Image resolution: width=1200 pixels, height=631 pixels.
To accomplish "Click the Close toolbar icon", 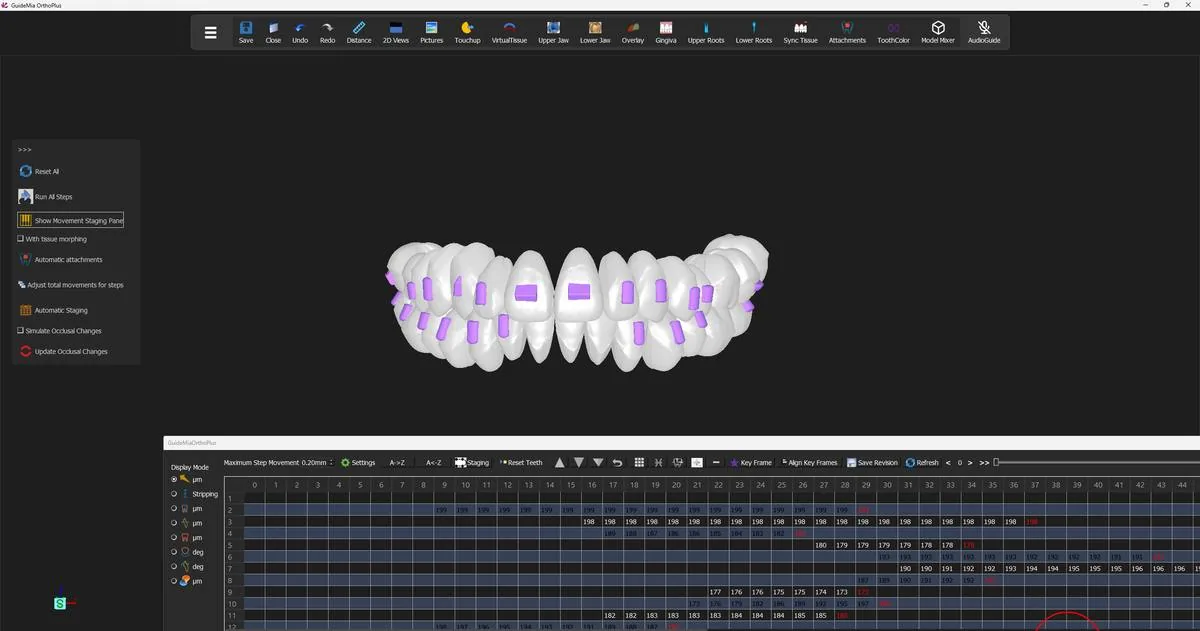I will coord(273,33).
